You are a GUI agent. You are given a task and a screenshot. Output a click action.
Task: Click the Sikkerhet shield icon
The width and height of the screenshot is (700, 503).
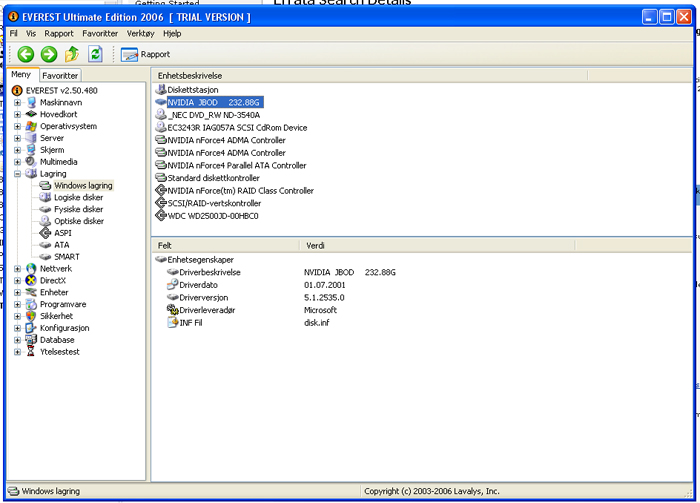[x=31, y=316]
